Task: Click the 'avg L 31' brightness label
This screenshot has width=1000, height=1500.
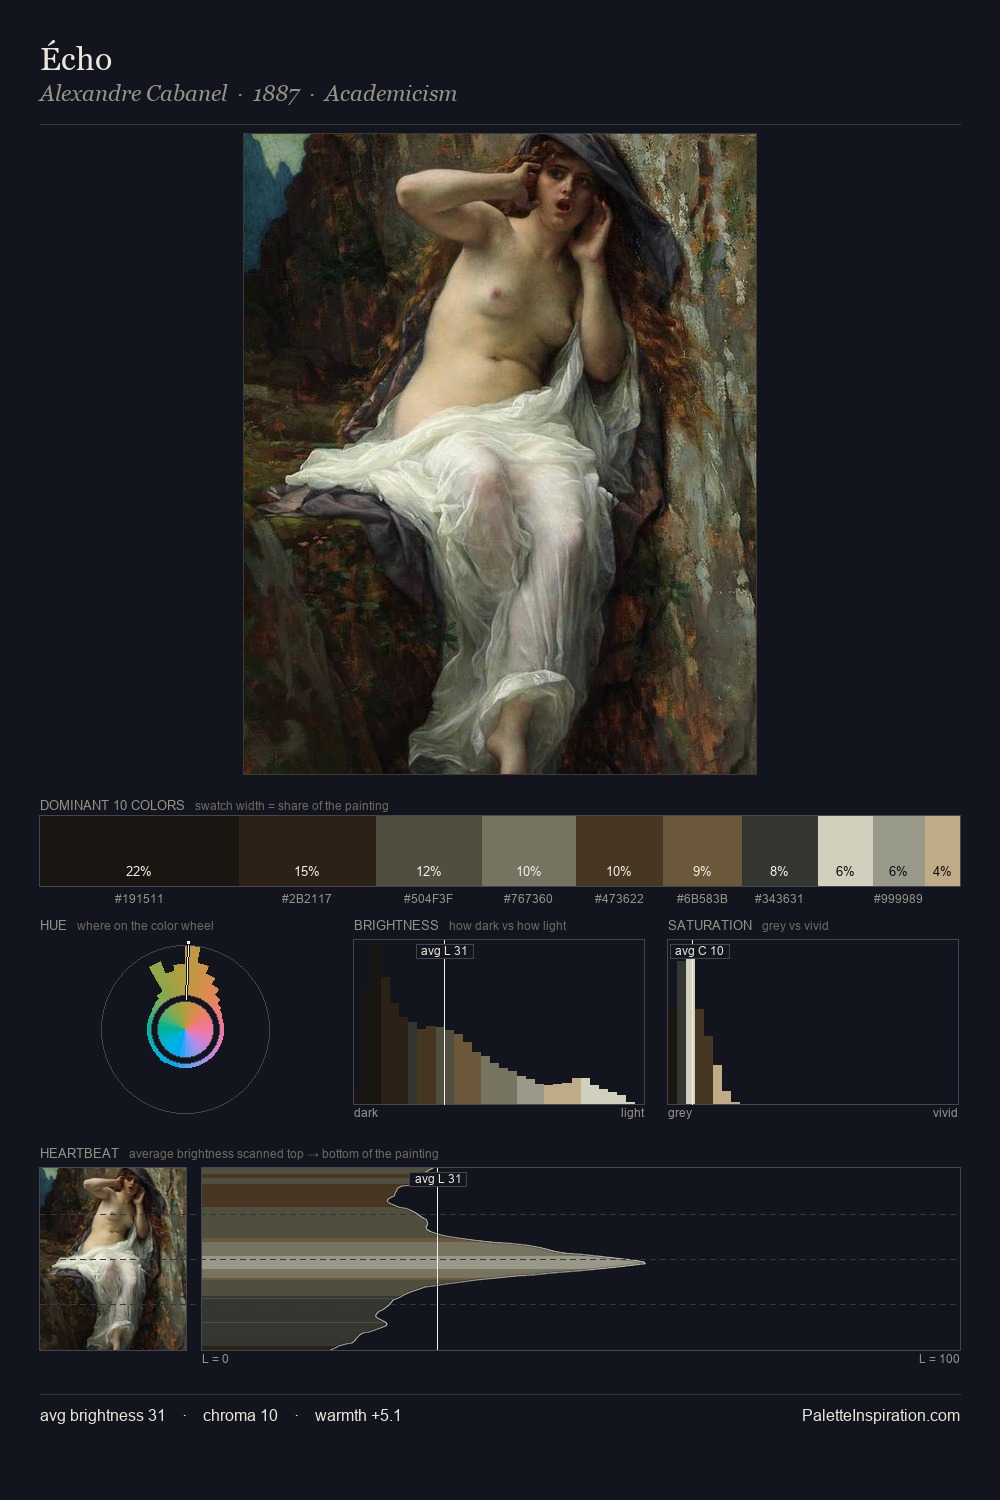Action: [x=444, y=951]
